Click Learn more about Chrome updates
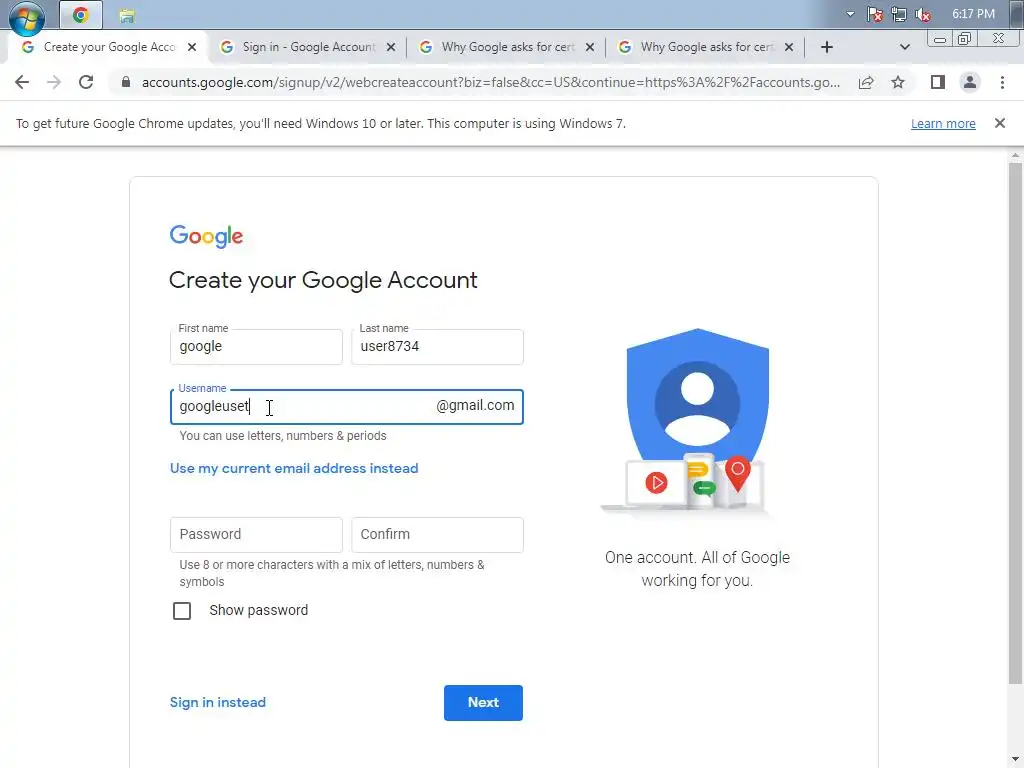Screen dimensions: 1024x768 [943, 123]
